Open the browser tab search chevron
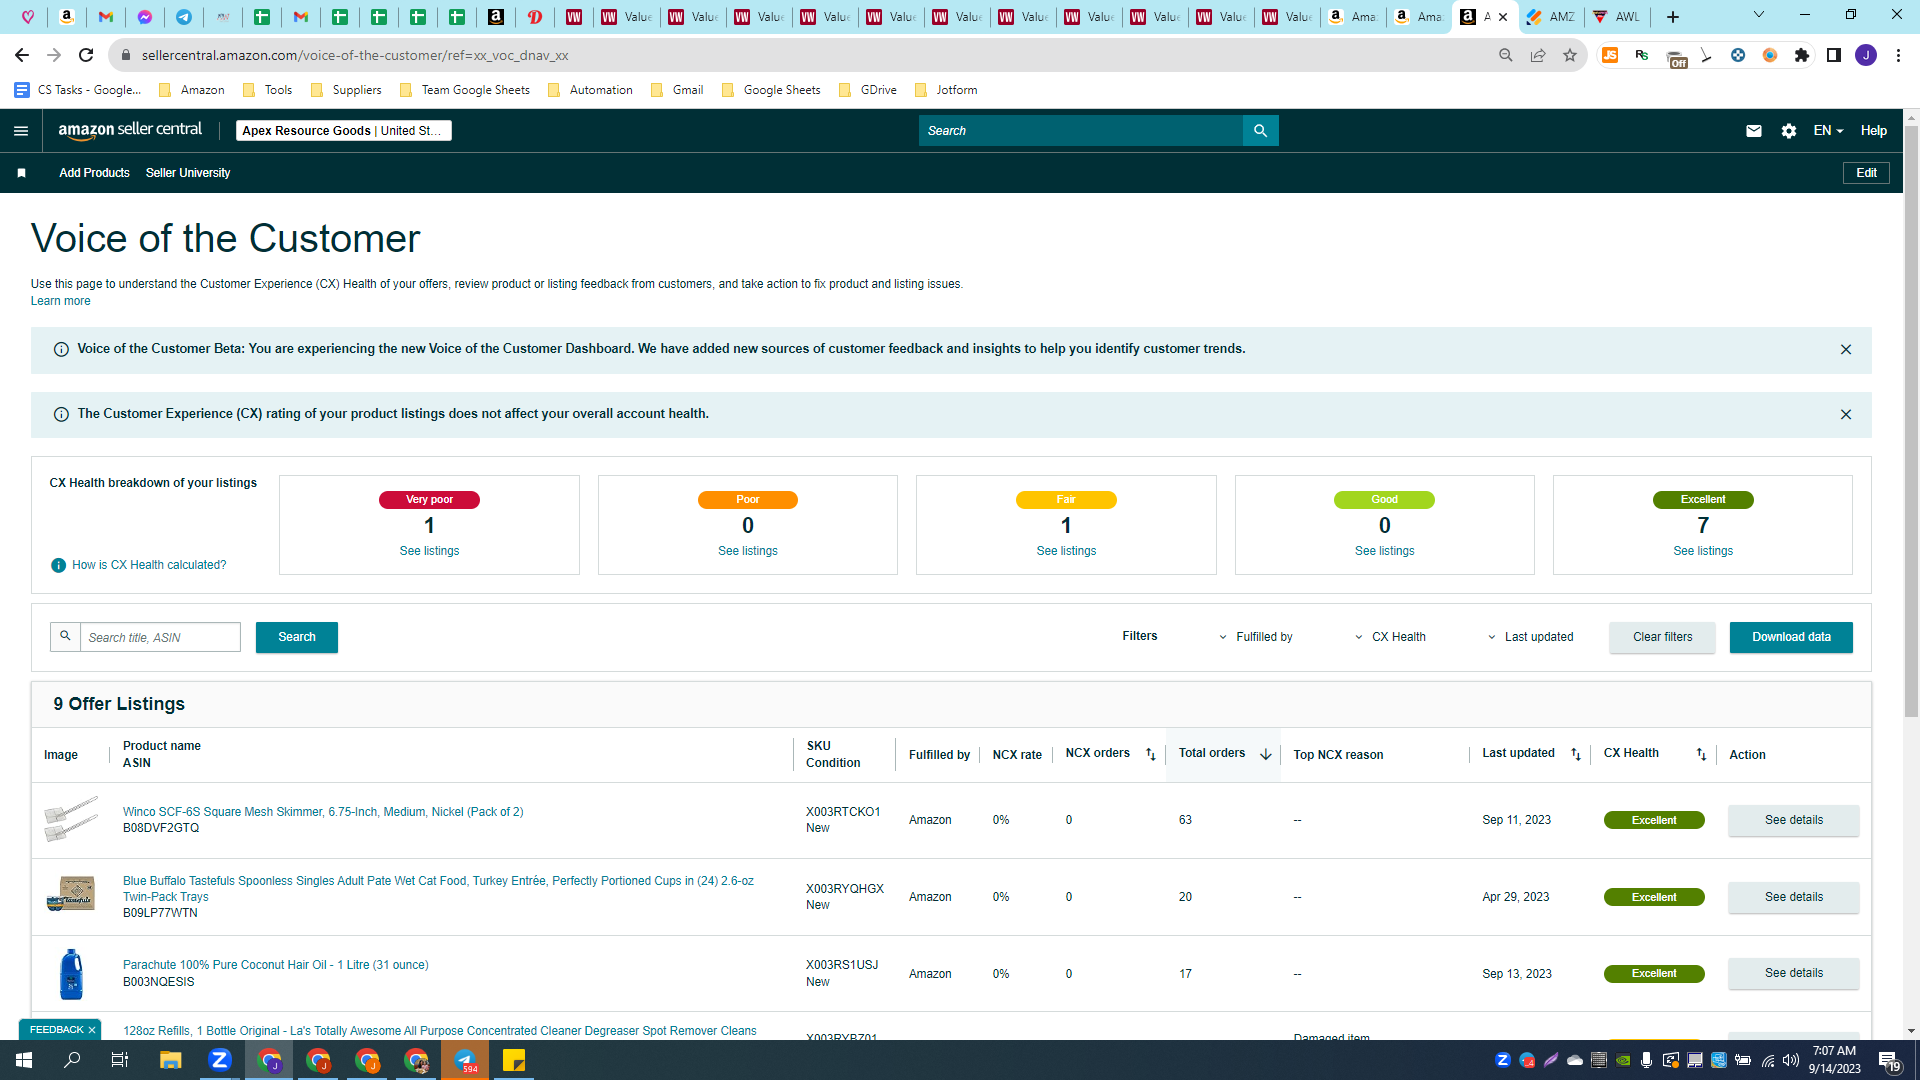 click(1759, 15)
